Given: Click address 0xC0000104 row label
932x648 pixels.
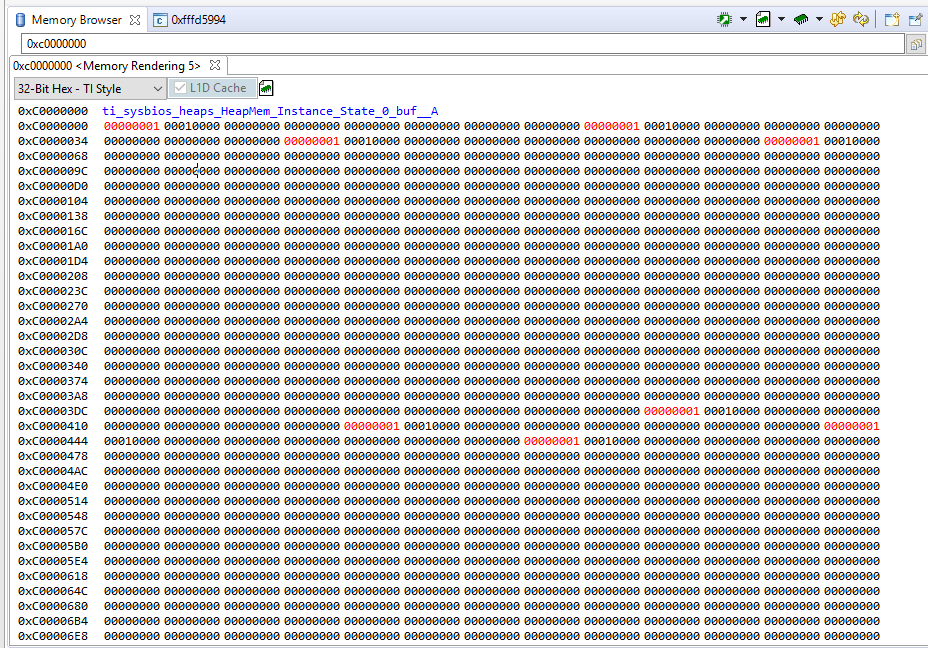Looking at the screenshot, I should point(53,202).
